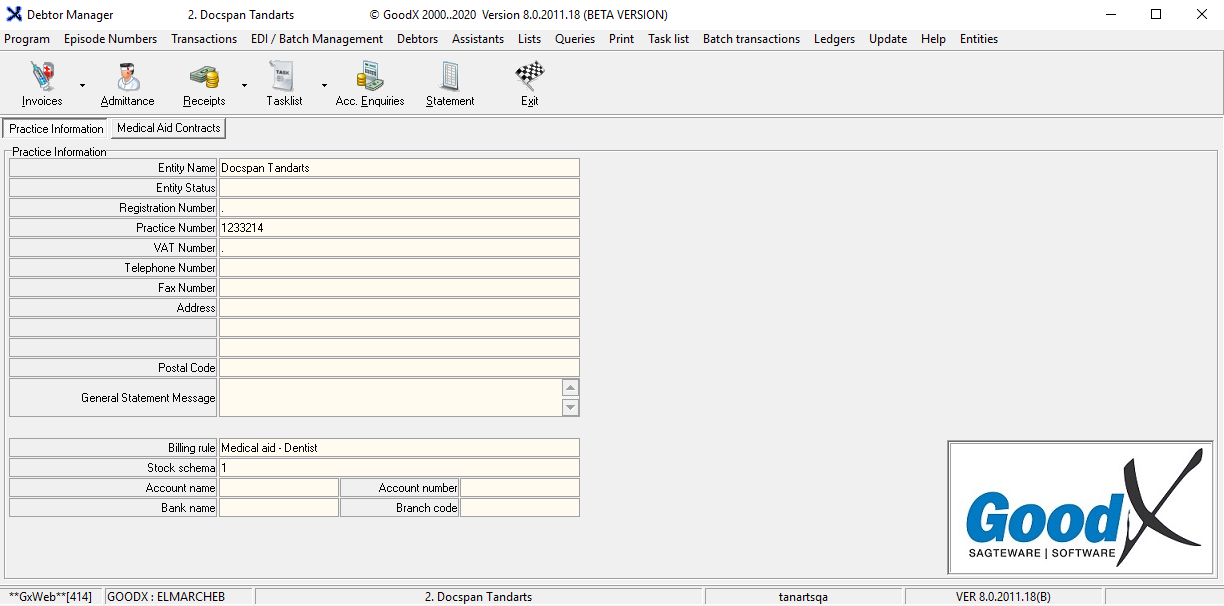Click the Postal Code input field
1224x606 pixels.
(x=399, y=368)
